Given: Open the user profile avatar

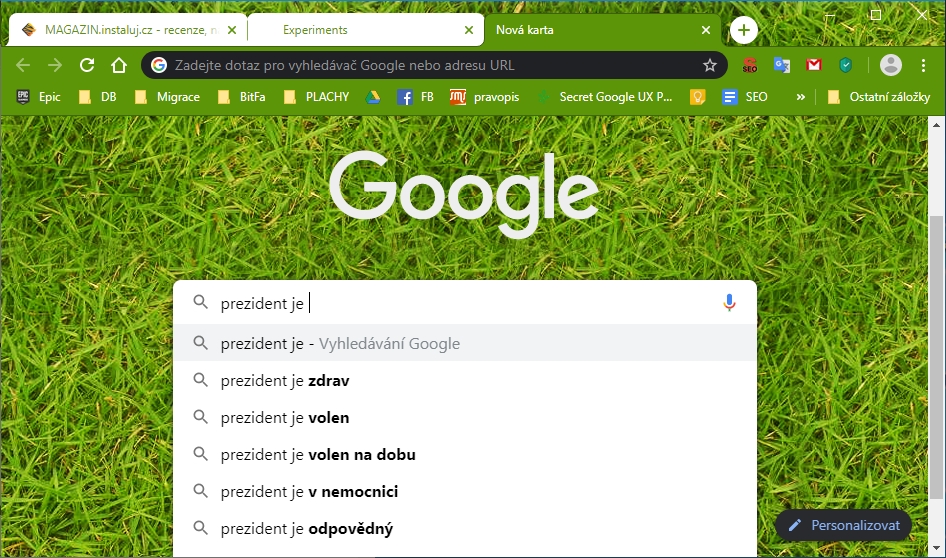Looking at the screenshot, I should 890,66.
